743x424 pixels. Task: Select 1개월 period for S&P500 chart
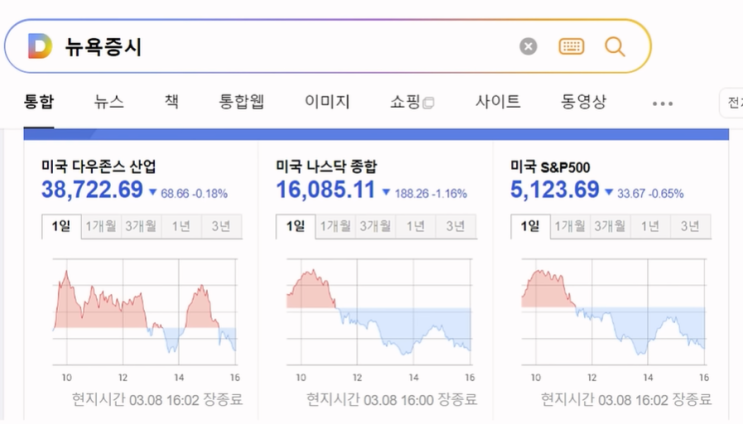click(x=570, y=226)
